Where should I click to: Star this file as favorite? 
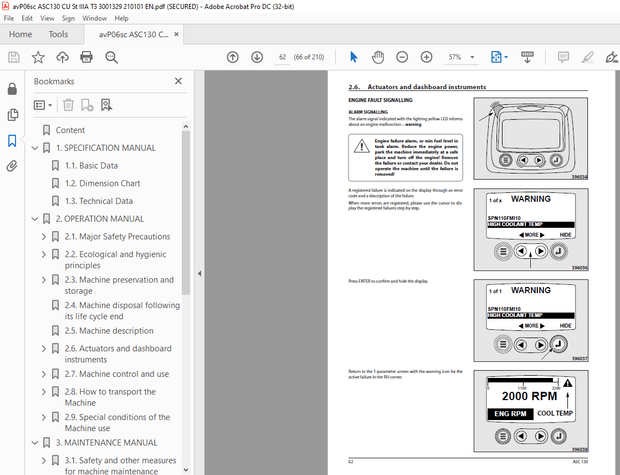[x=38, y=57]
